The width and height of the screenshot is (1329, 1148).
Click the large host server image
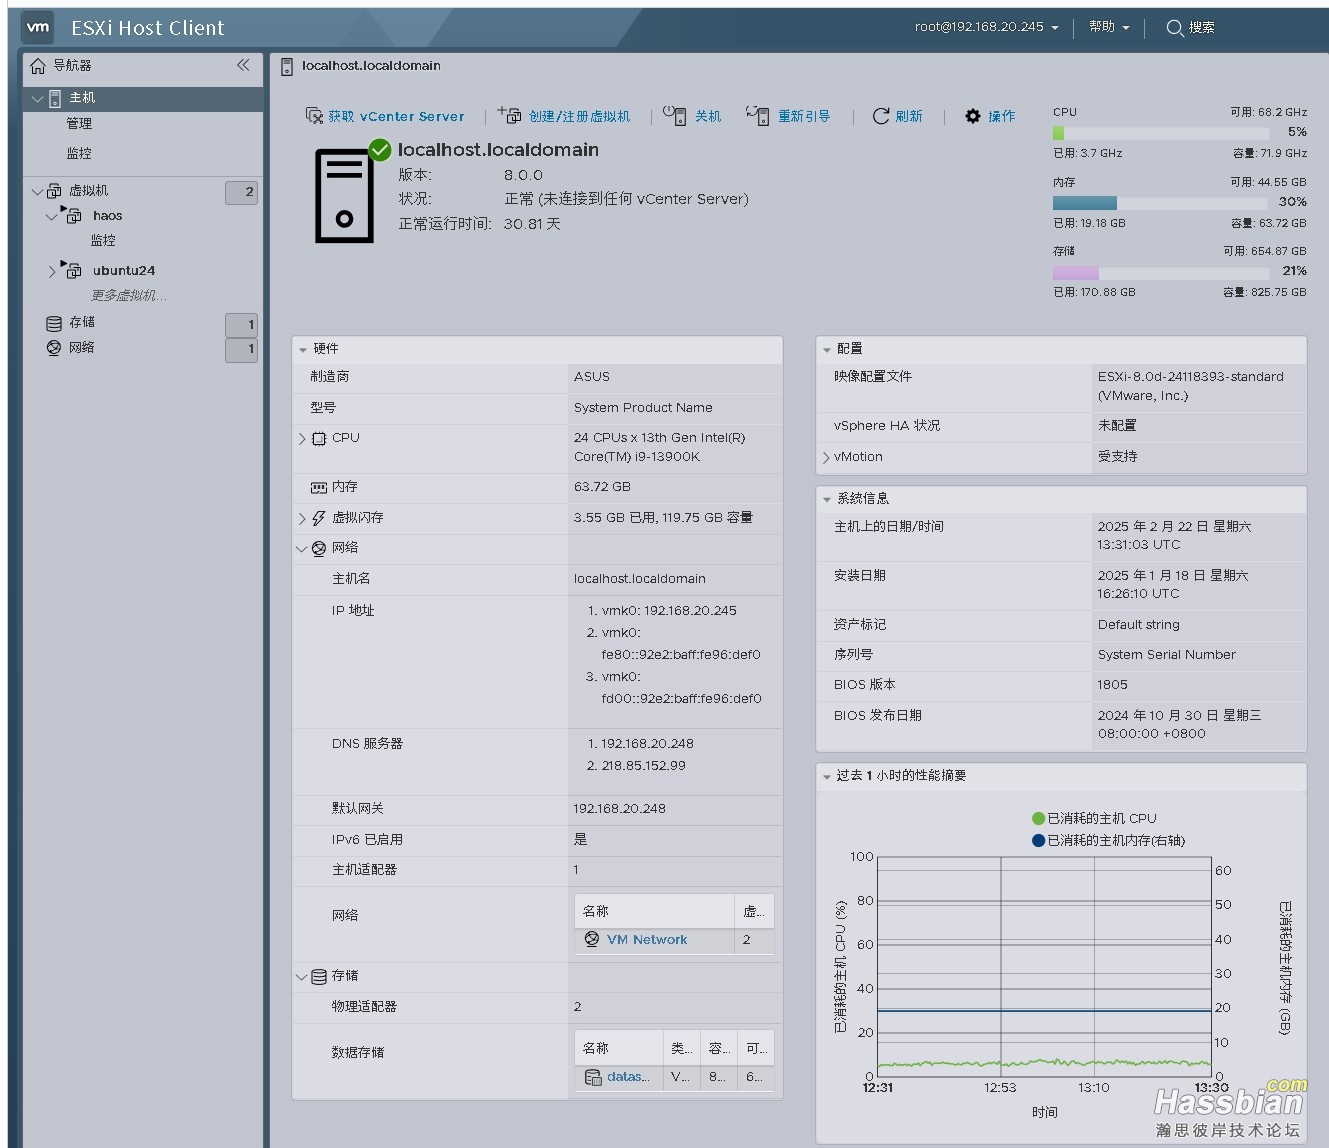(x=345, y=195)
